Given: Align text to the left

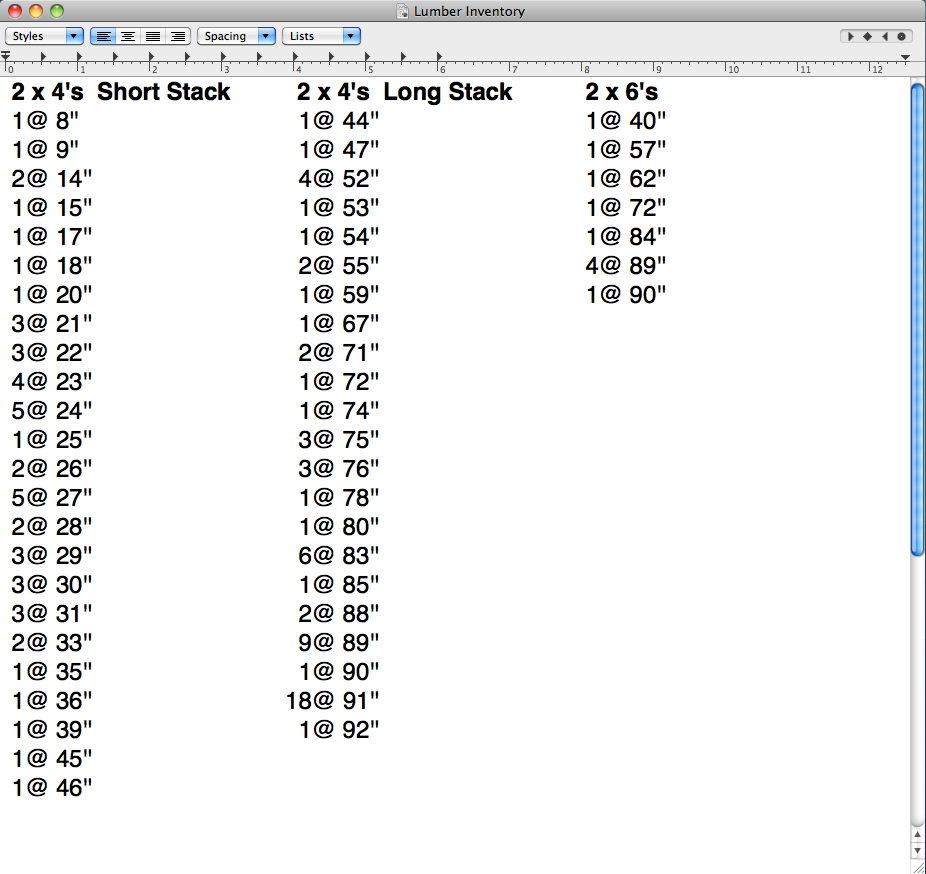Looking at the screenshot, I should point(103,36).
